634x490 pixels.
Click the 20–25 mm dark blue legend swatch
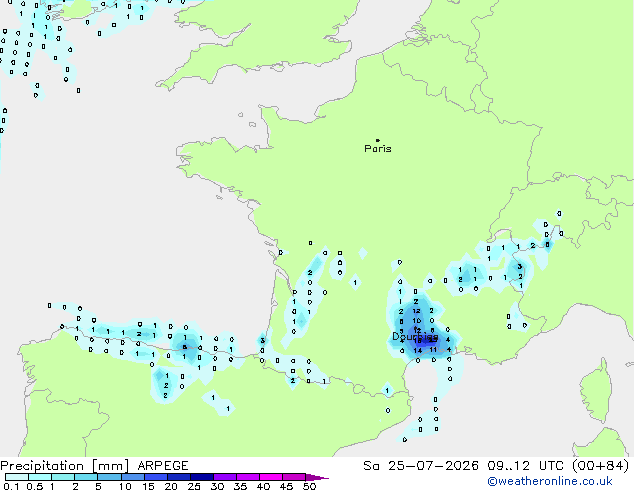[x=179, y=477]
